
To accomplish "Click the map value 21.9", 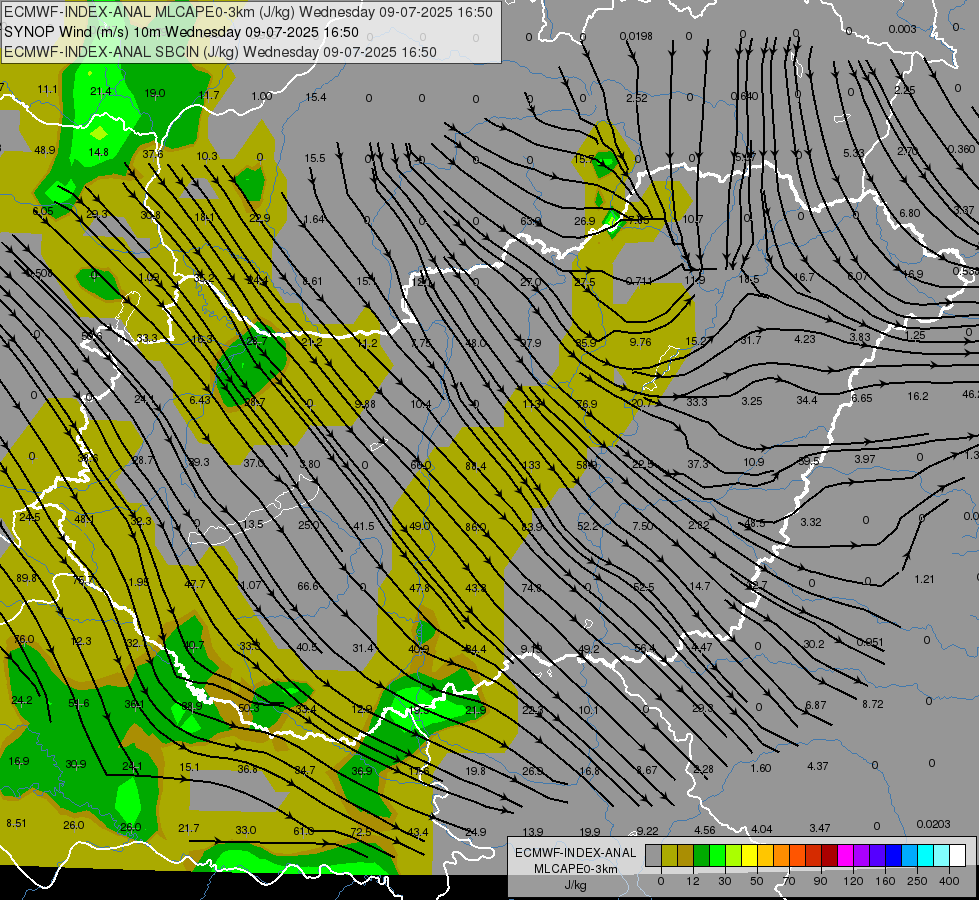I will (475, 710).
